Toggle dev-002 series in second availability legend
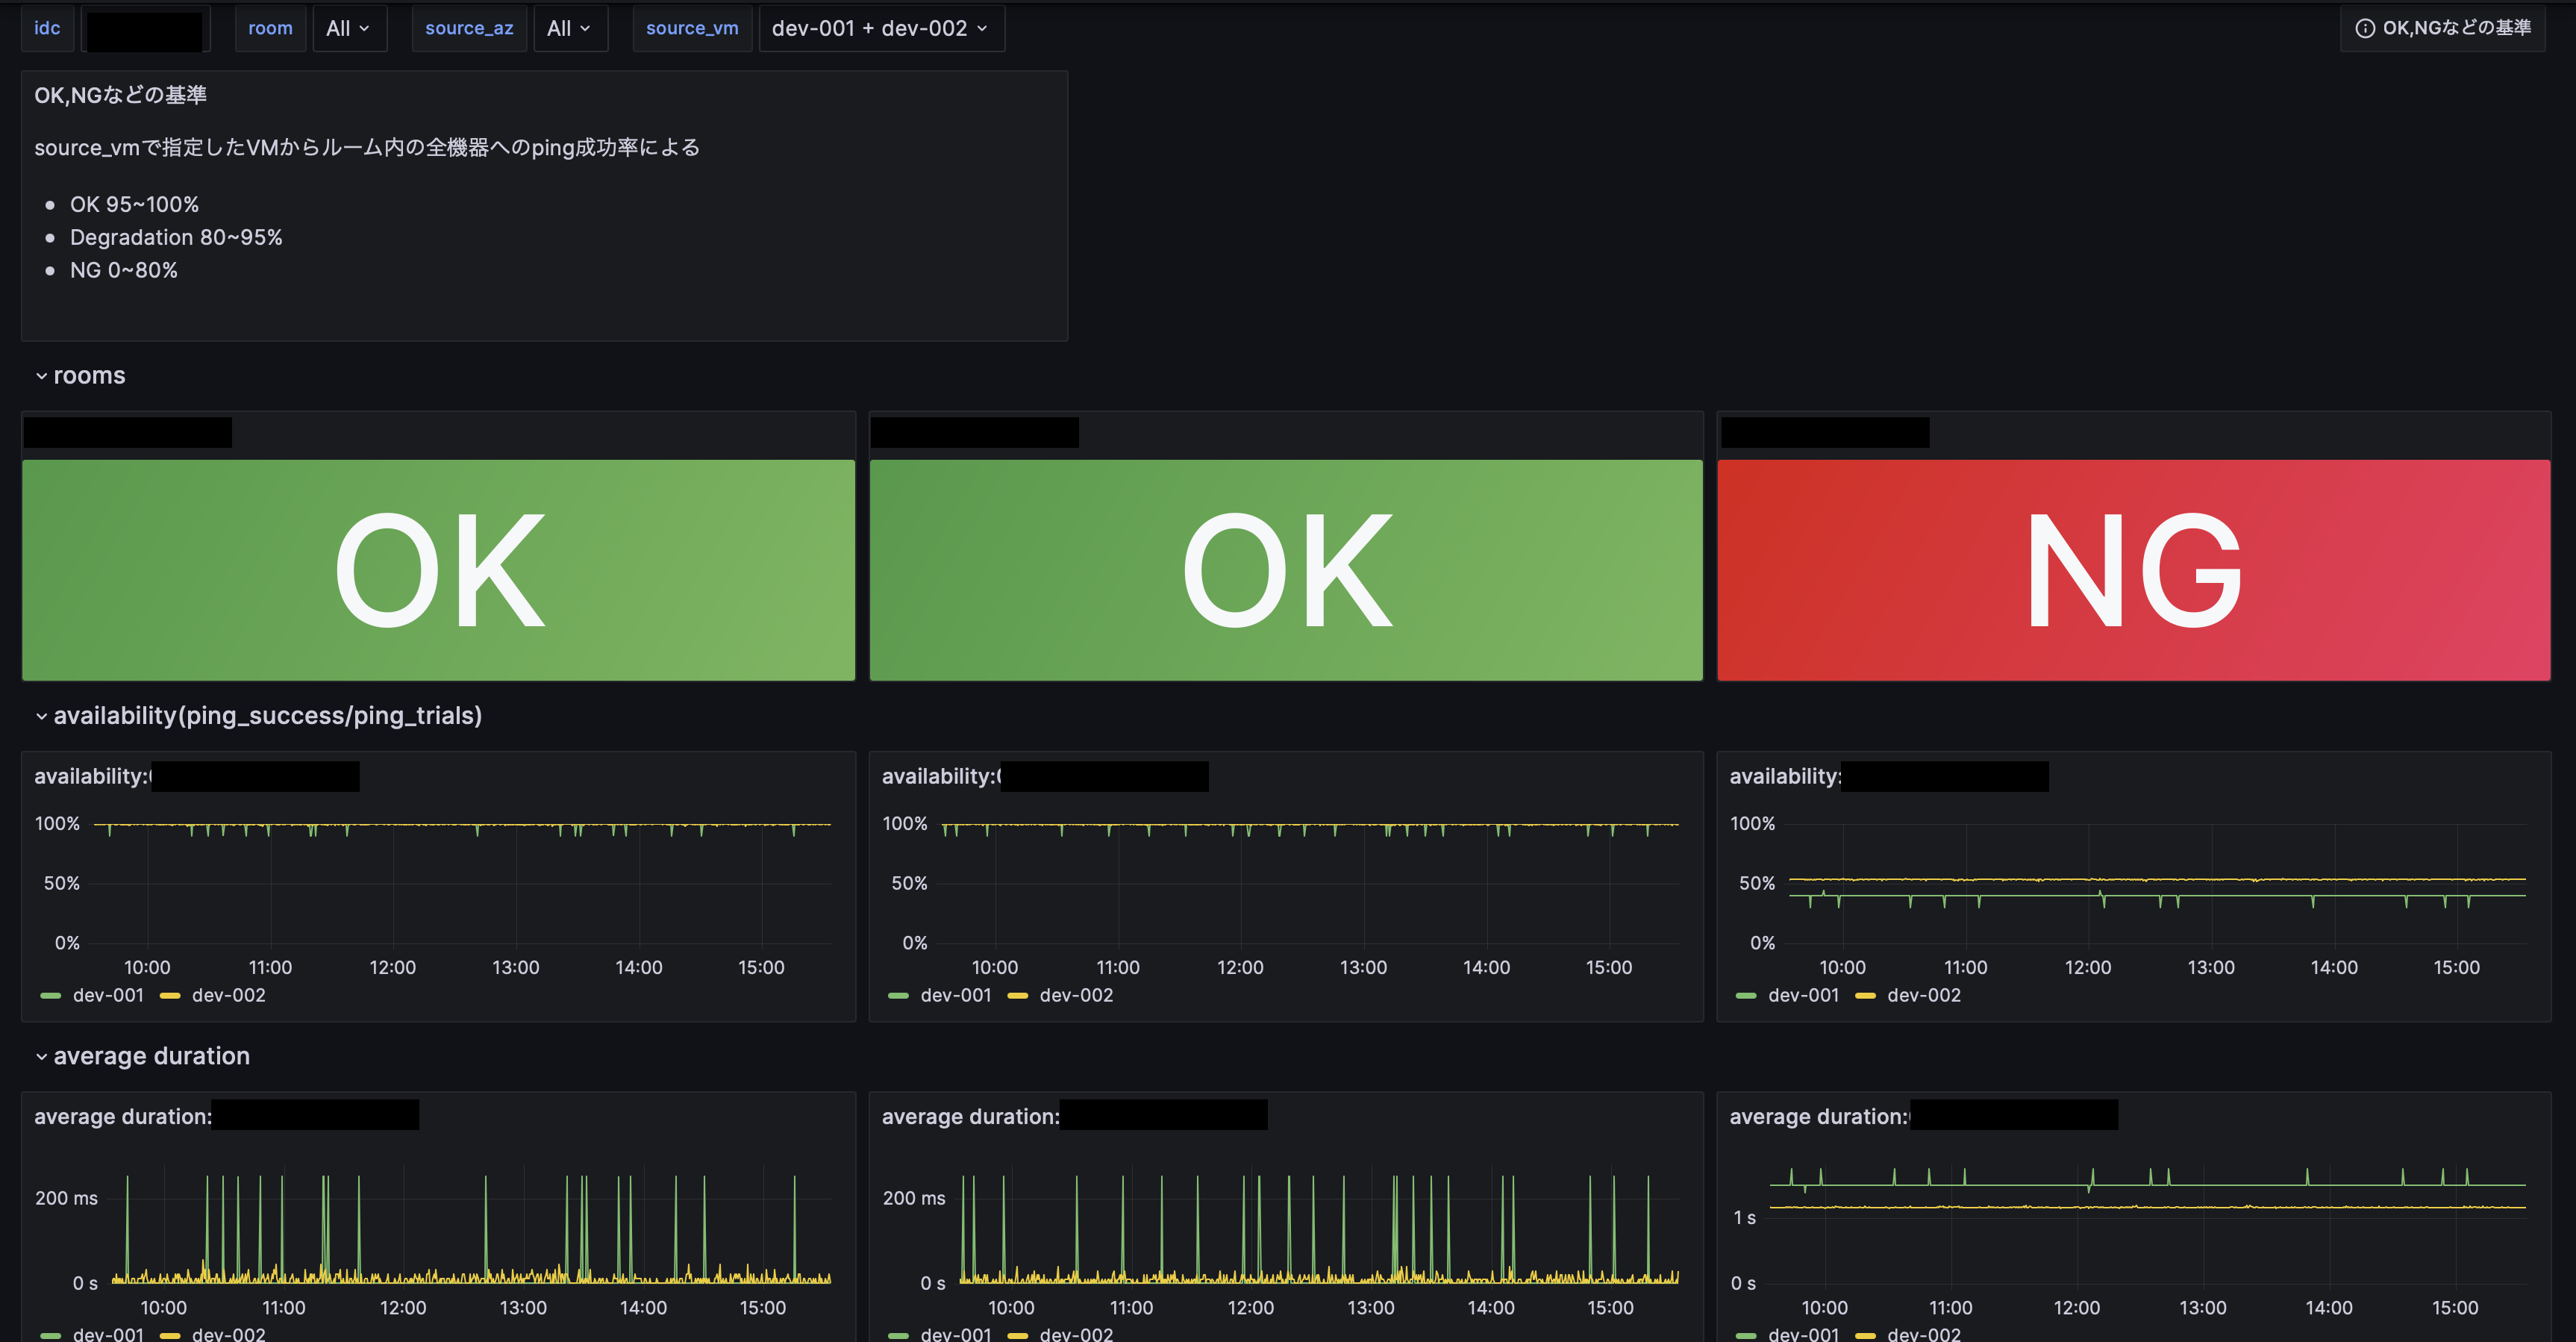2576x1342 pixels. click(x=1076, y=995)
